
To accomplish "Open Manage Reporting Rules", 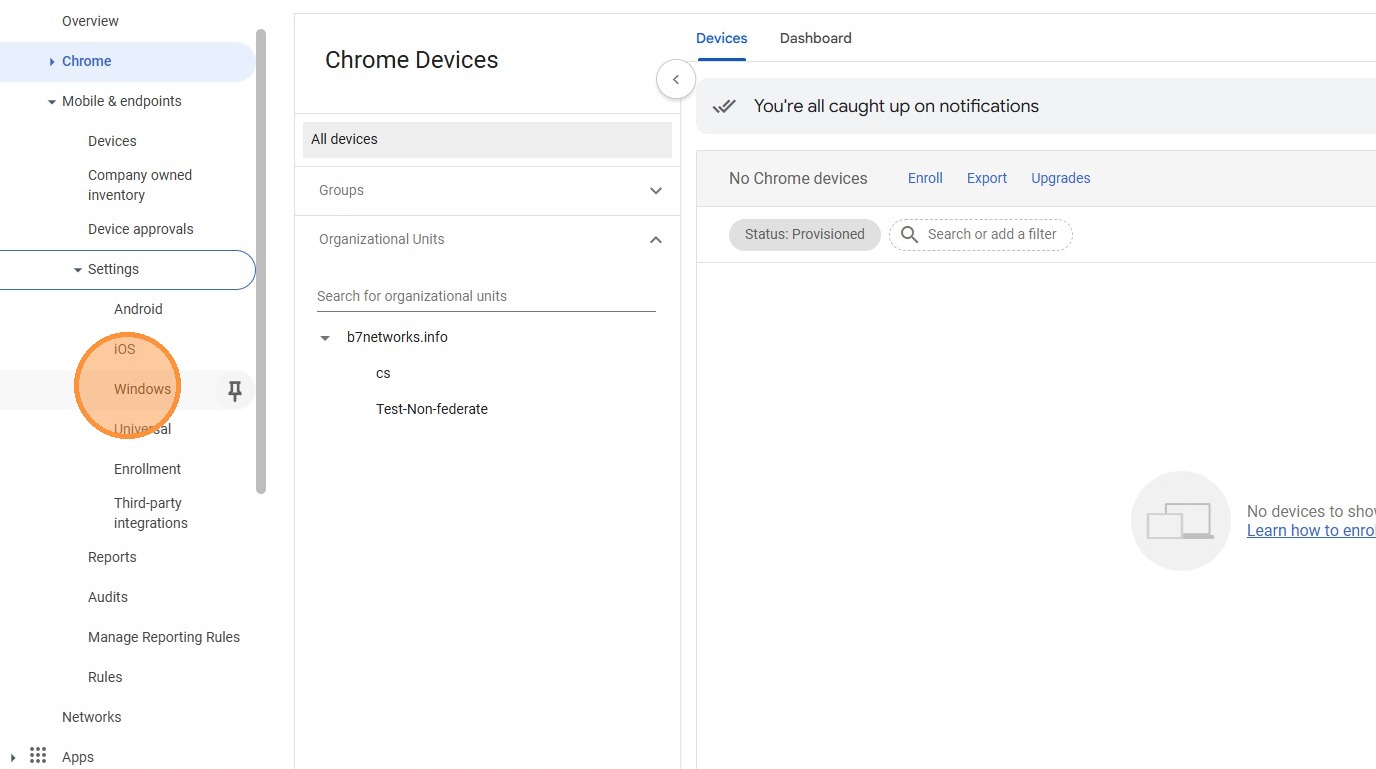I will point(164,637).
